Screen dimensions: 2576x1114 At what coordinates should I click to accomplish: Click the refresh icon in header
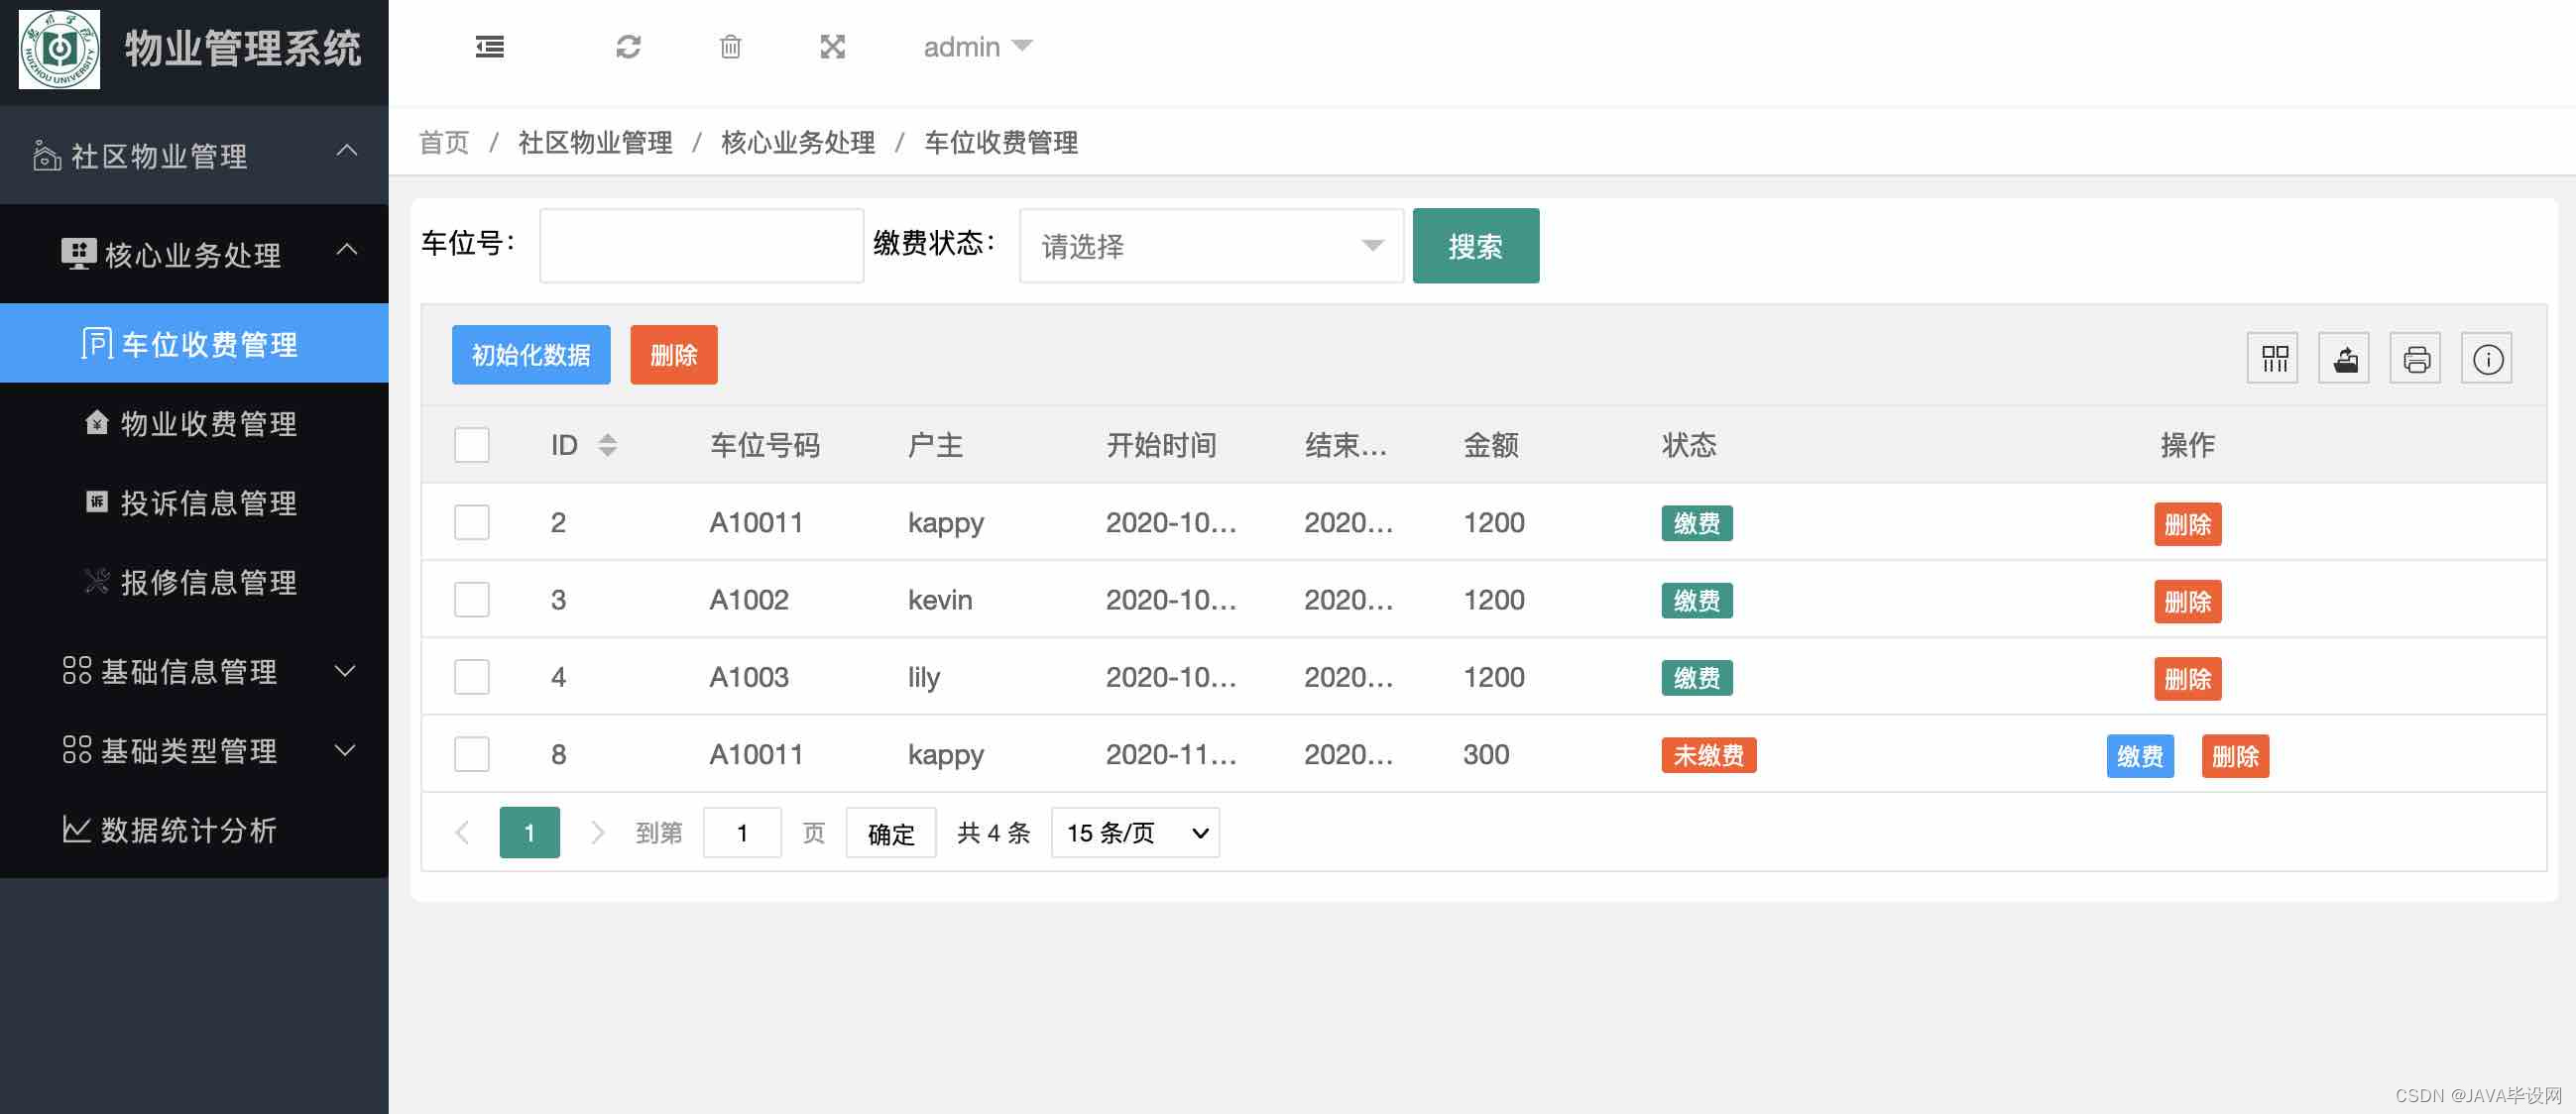click(628, 47)
